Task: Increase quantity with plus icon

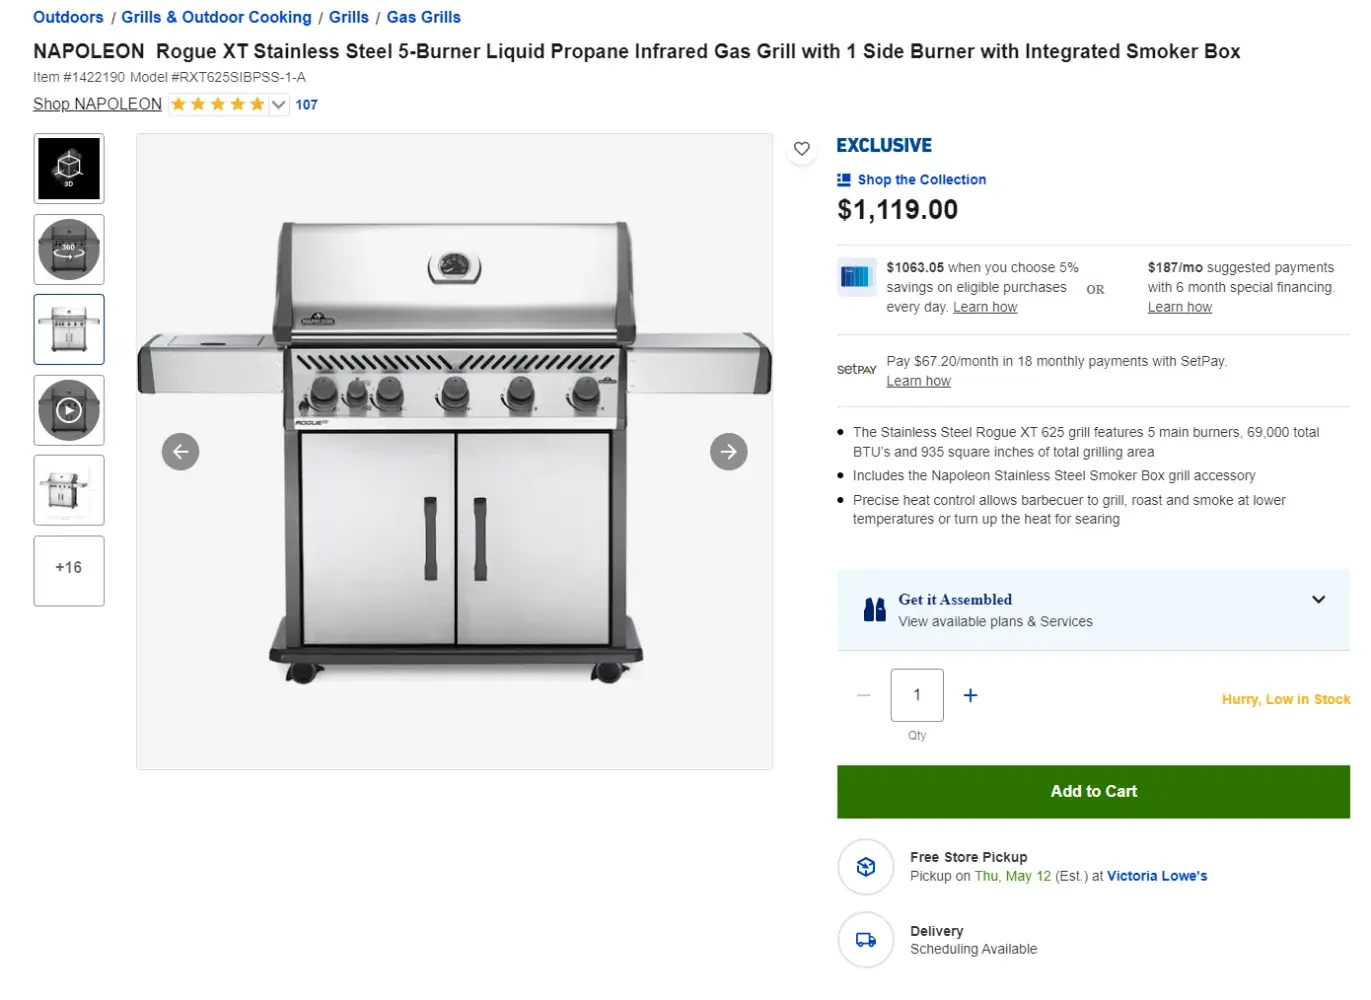Action: click(x=970, y=695)
